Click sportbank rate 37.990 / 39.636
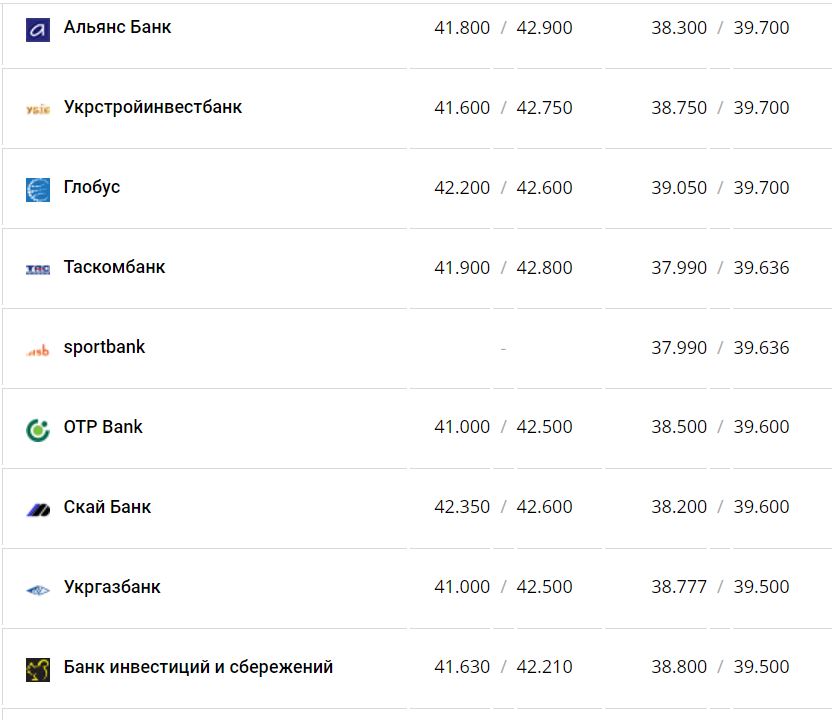The width and height of the screenshot is (832, 720). (720, 348)
